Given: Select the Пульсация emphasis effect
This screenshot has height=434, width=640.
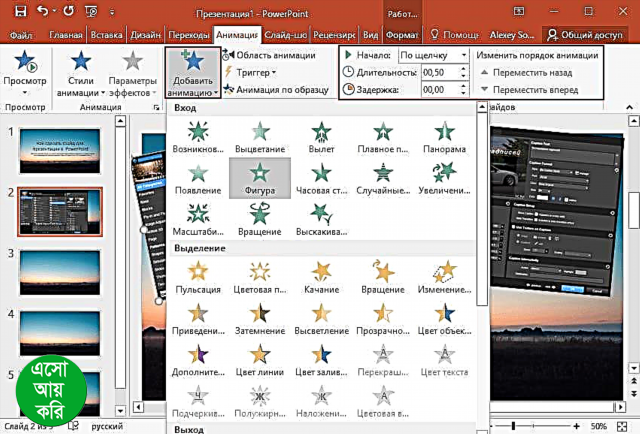Looking at the screenshot, I should (x=199, y=277).
